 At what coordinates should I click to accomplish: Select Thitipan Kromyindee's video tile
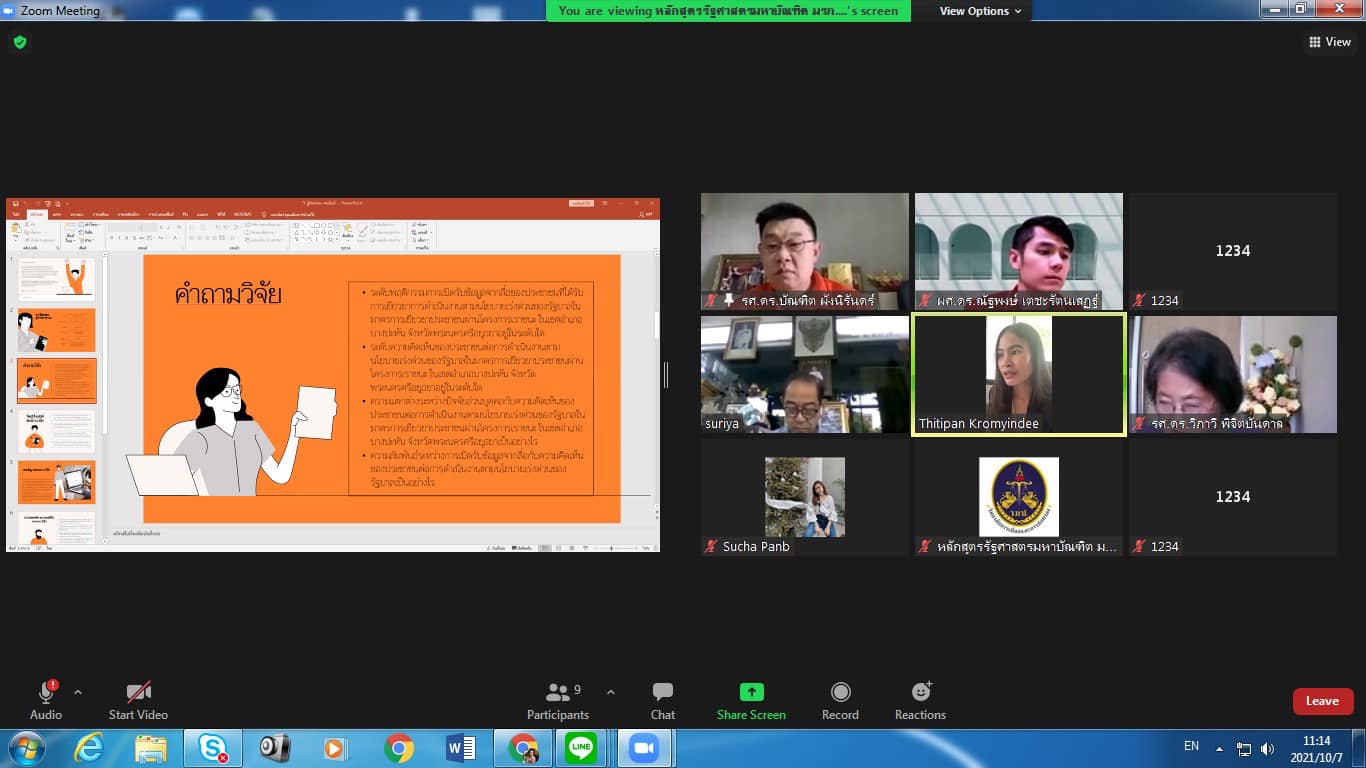pyautogui.click(x=1018, y=374)
